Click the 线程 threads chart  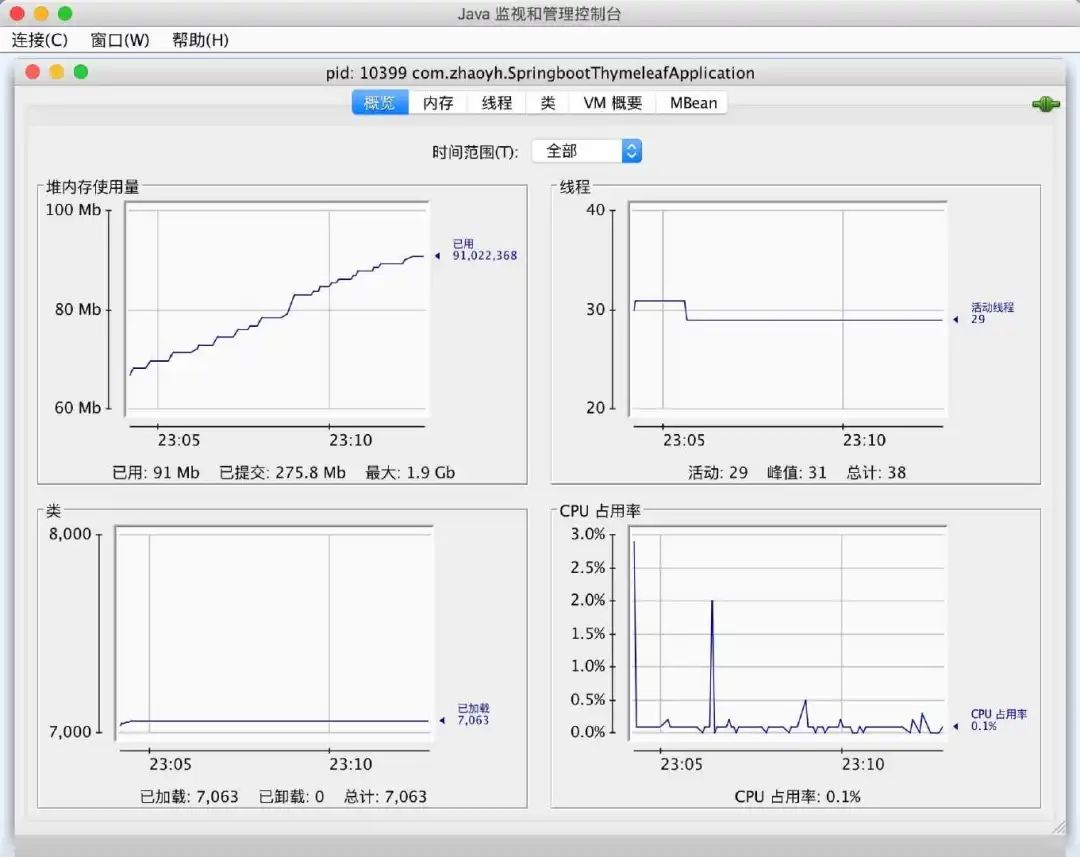coord(788,309)
